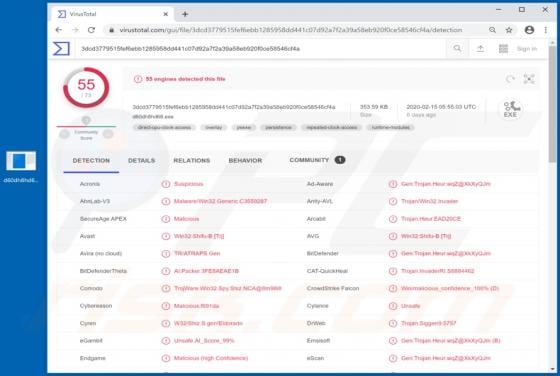Click the persistence tag

(278, 127)
